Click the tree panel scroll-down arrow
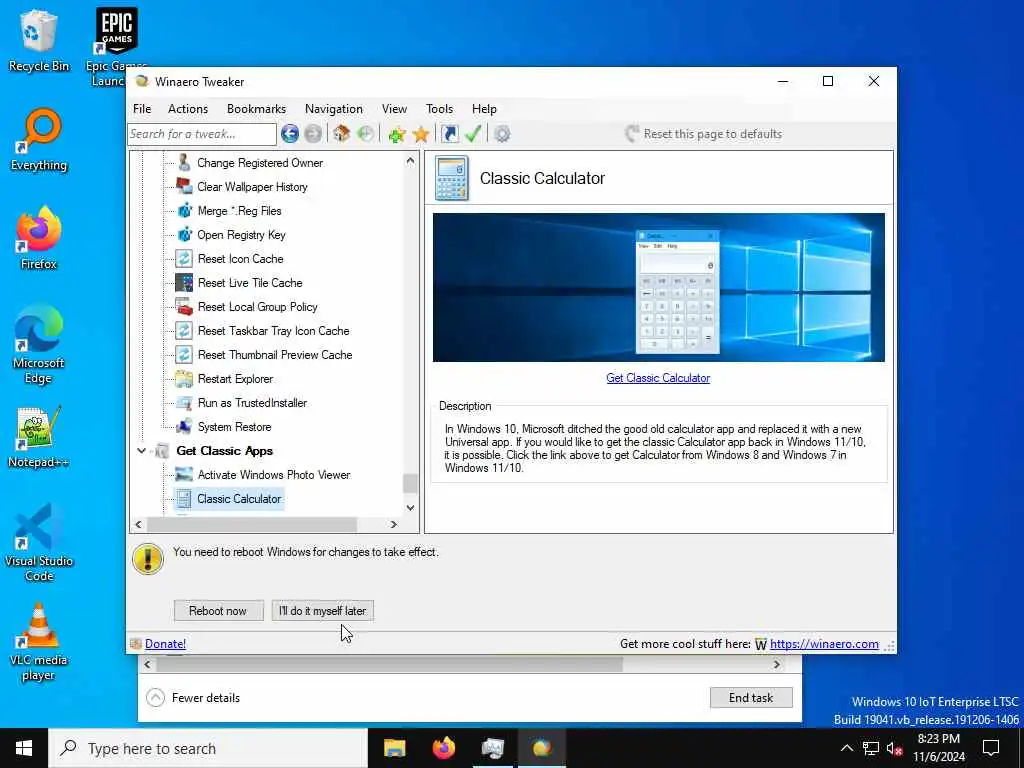 click(x=410, y=507)
